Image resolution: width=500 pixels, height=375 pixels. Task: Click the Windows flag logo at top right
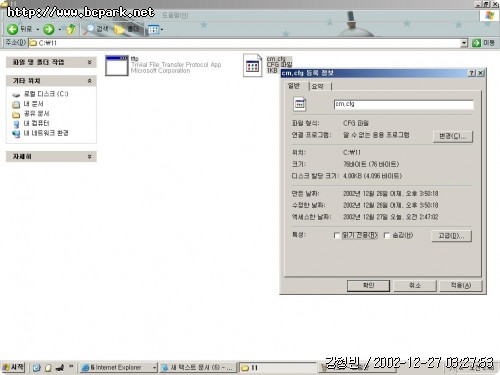point(489,15)
